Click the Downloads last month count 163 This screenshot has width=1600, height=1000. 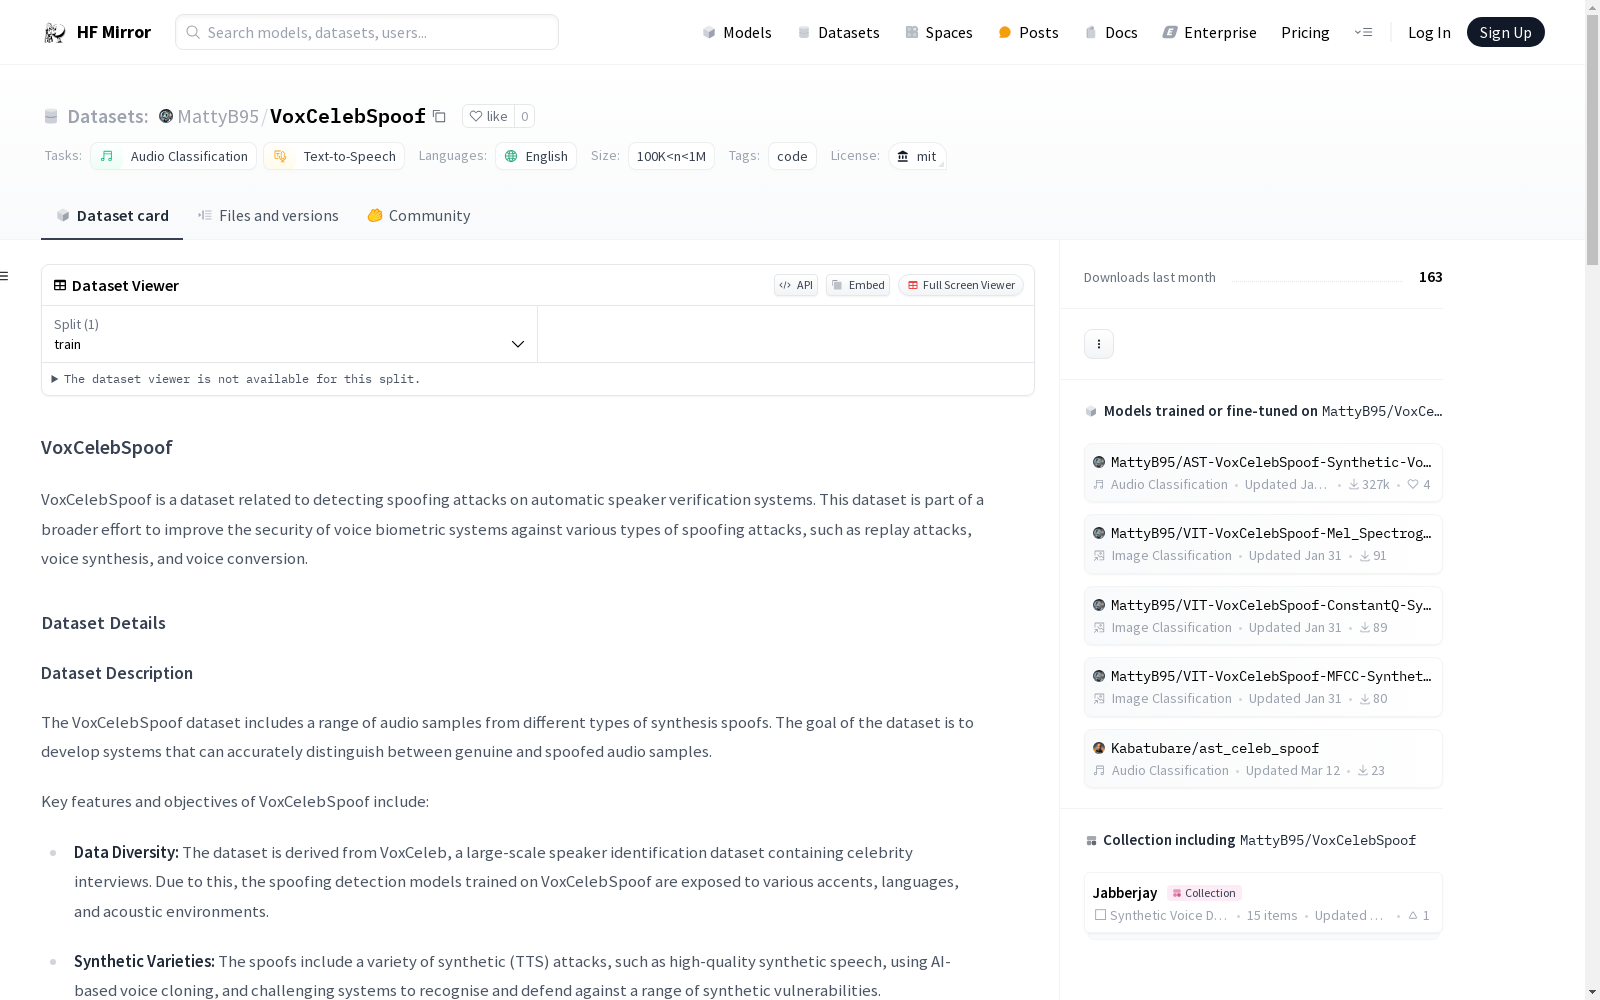[x=1430, y=277]
